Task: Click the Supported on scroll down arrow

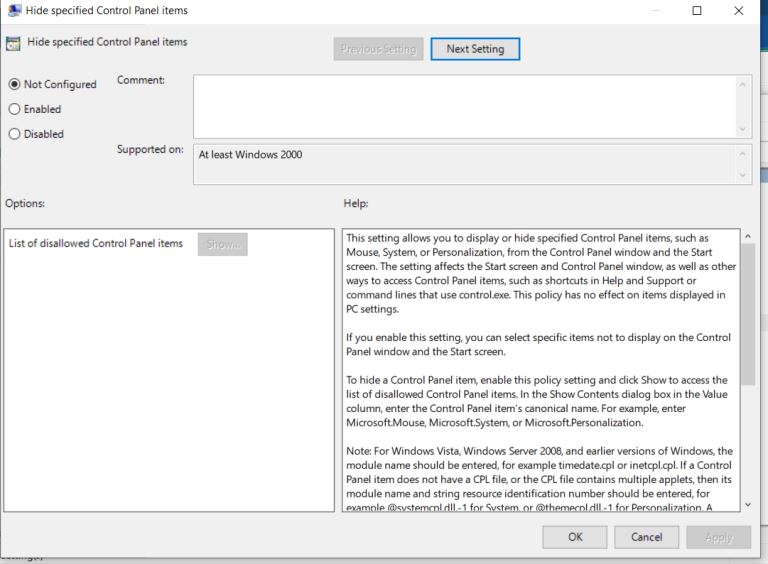Action: point(743,175)
